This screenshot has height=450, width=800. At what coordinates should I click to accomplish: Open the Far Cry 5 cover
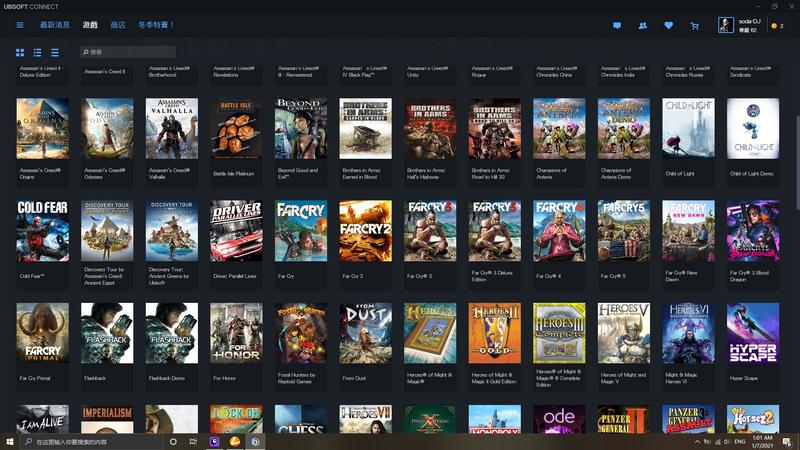pos(624,231)
